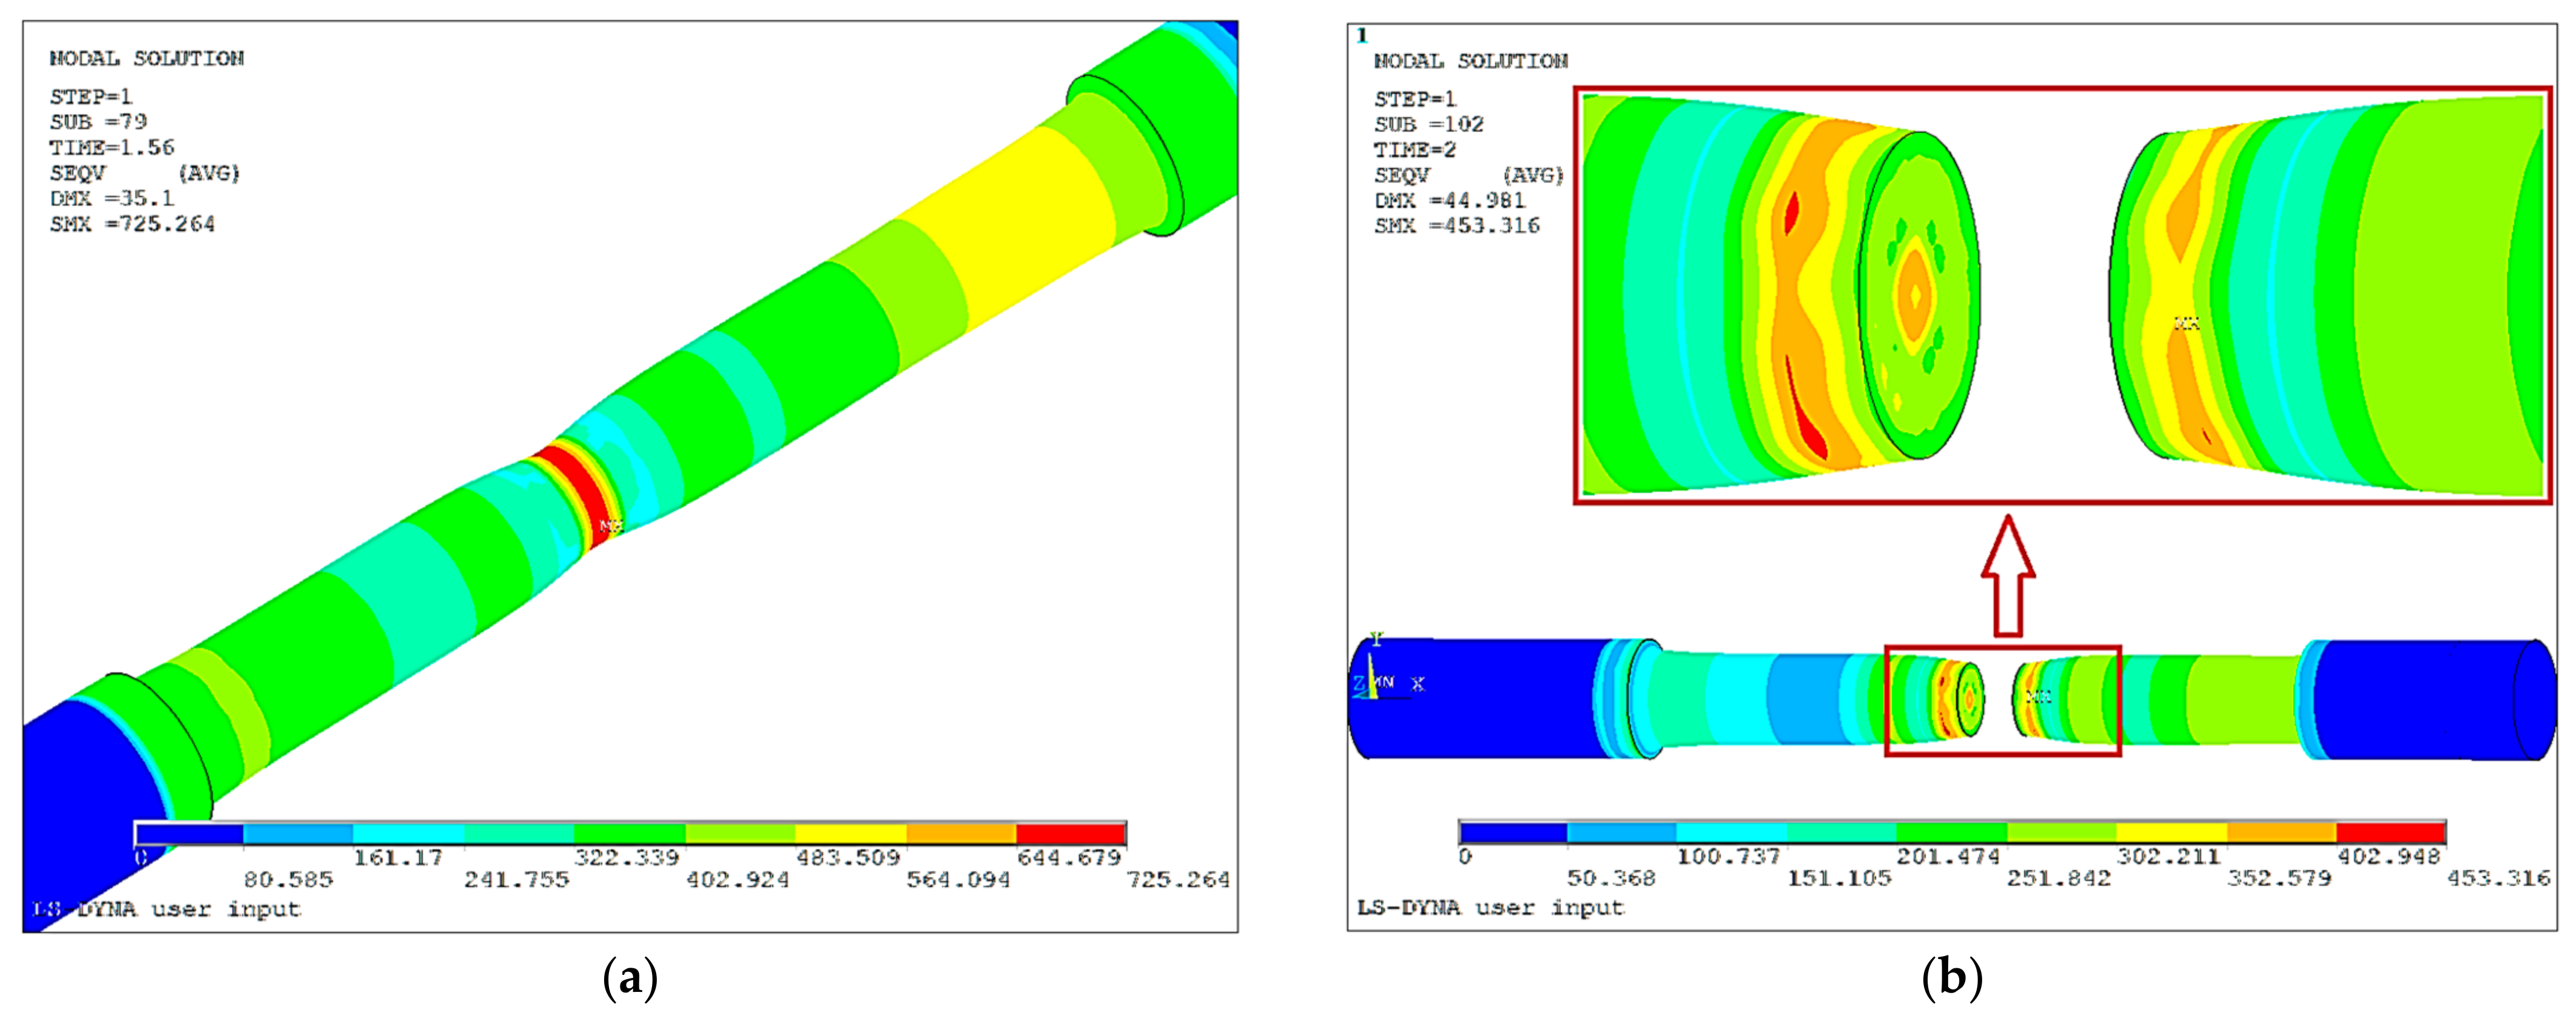
Task: Click the SUB =102 label in panel b
Action: [x=1428, y=125]
